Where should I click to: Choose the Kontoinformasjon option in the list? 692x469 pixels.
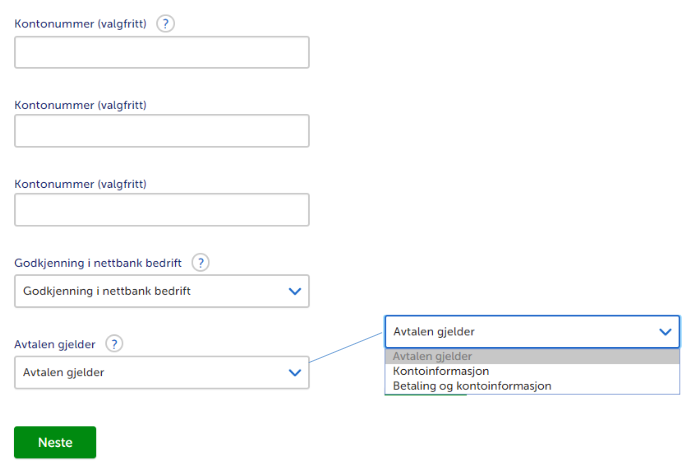pos(441,371)
